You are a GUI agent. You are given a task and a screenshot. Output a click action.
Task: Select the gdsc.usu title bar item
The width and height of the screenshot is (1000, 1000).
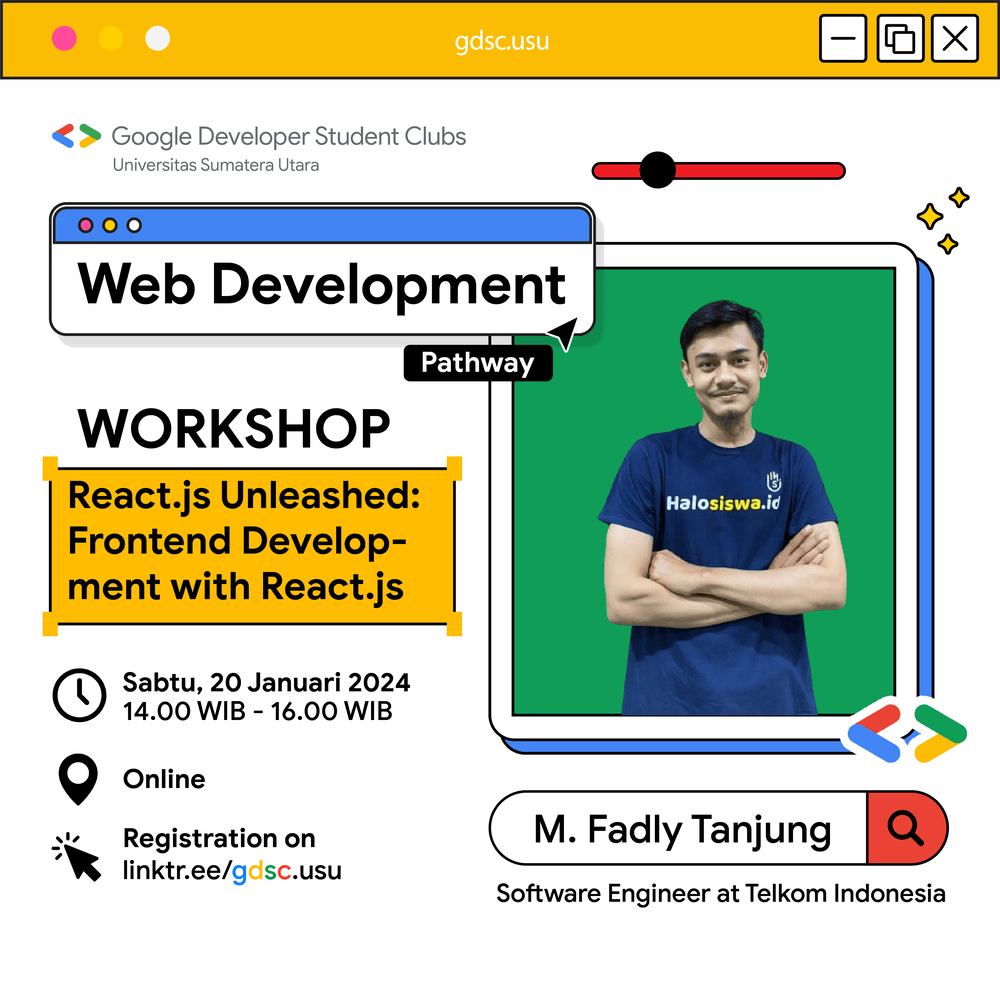pos(504,41)
